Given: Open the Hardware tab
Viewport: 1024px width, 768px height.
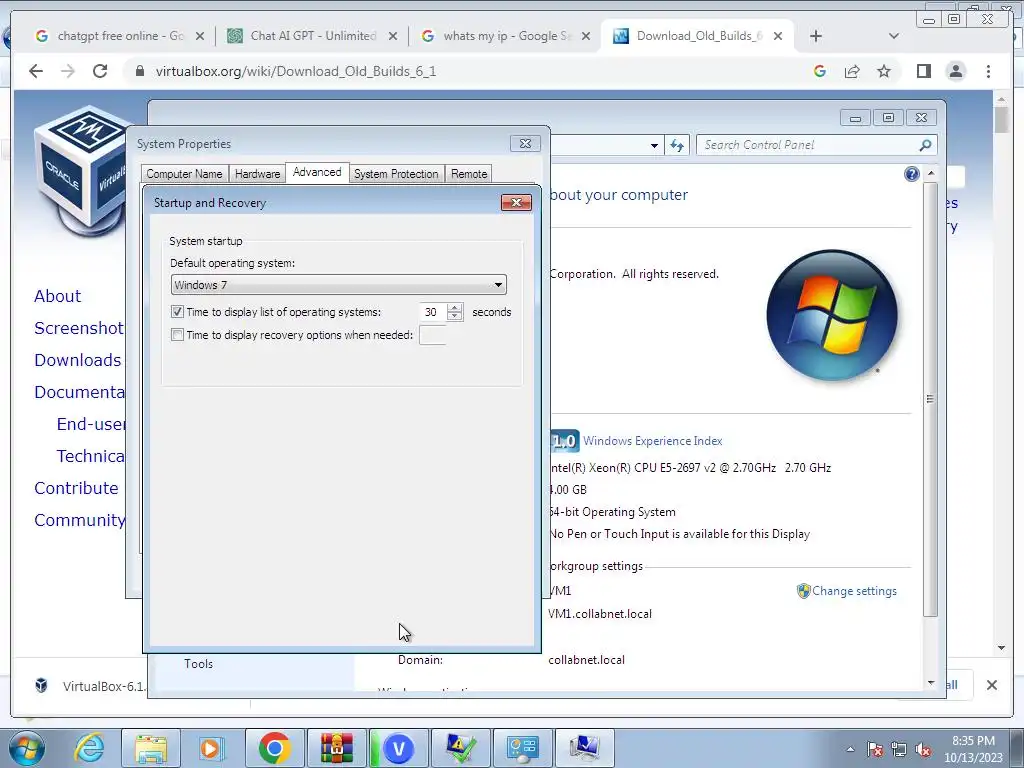Looking at the screenshot, I should [x=257, y=174].
